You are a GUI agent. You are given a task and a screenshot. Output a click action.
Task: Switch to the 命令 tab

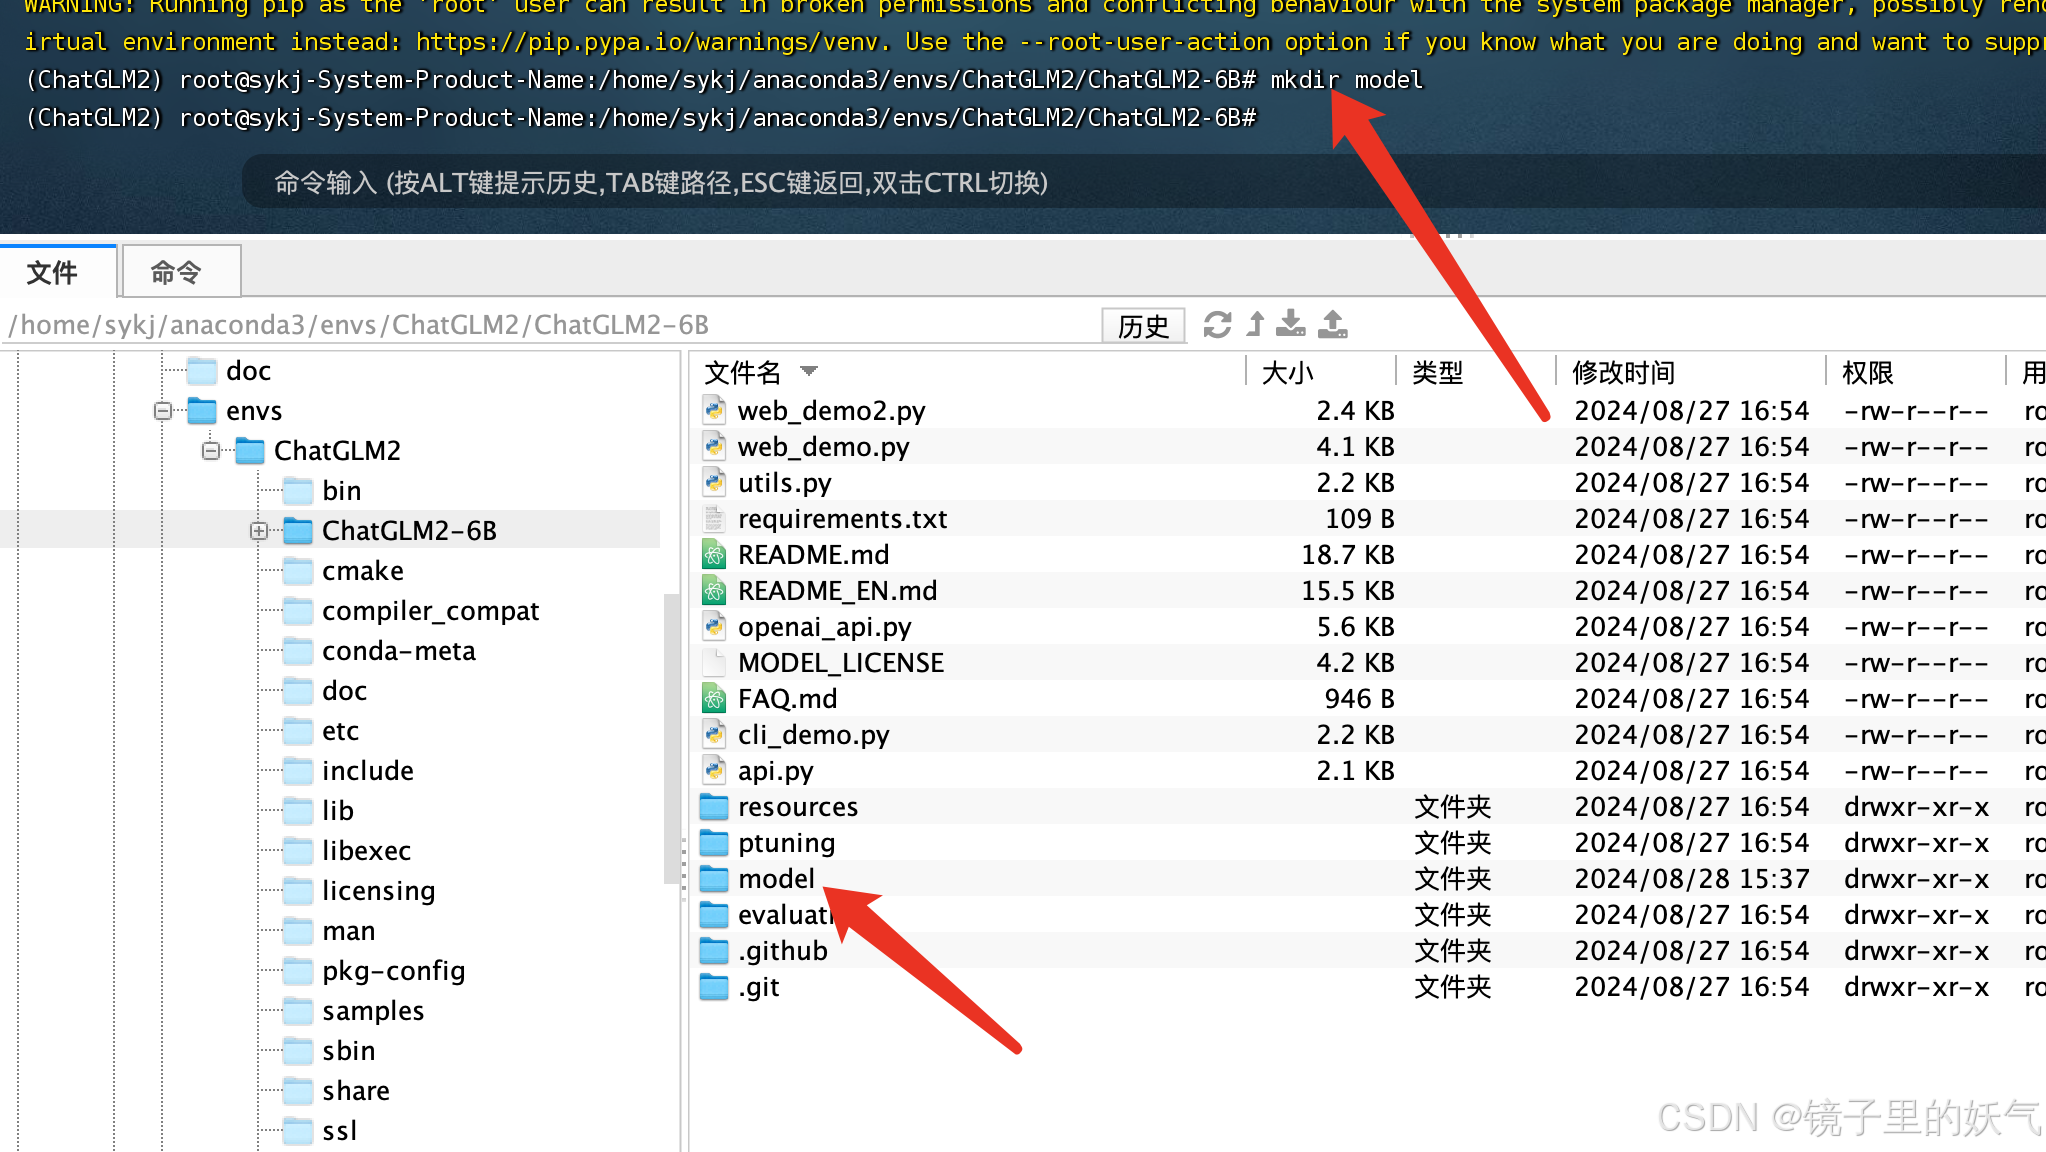click(x=178, y=272)
